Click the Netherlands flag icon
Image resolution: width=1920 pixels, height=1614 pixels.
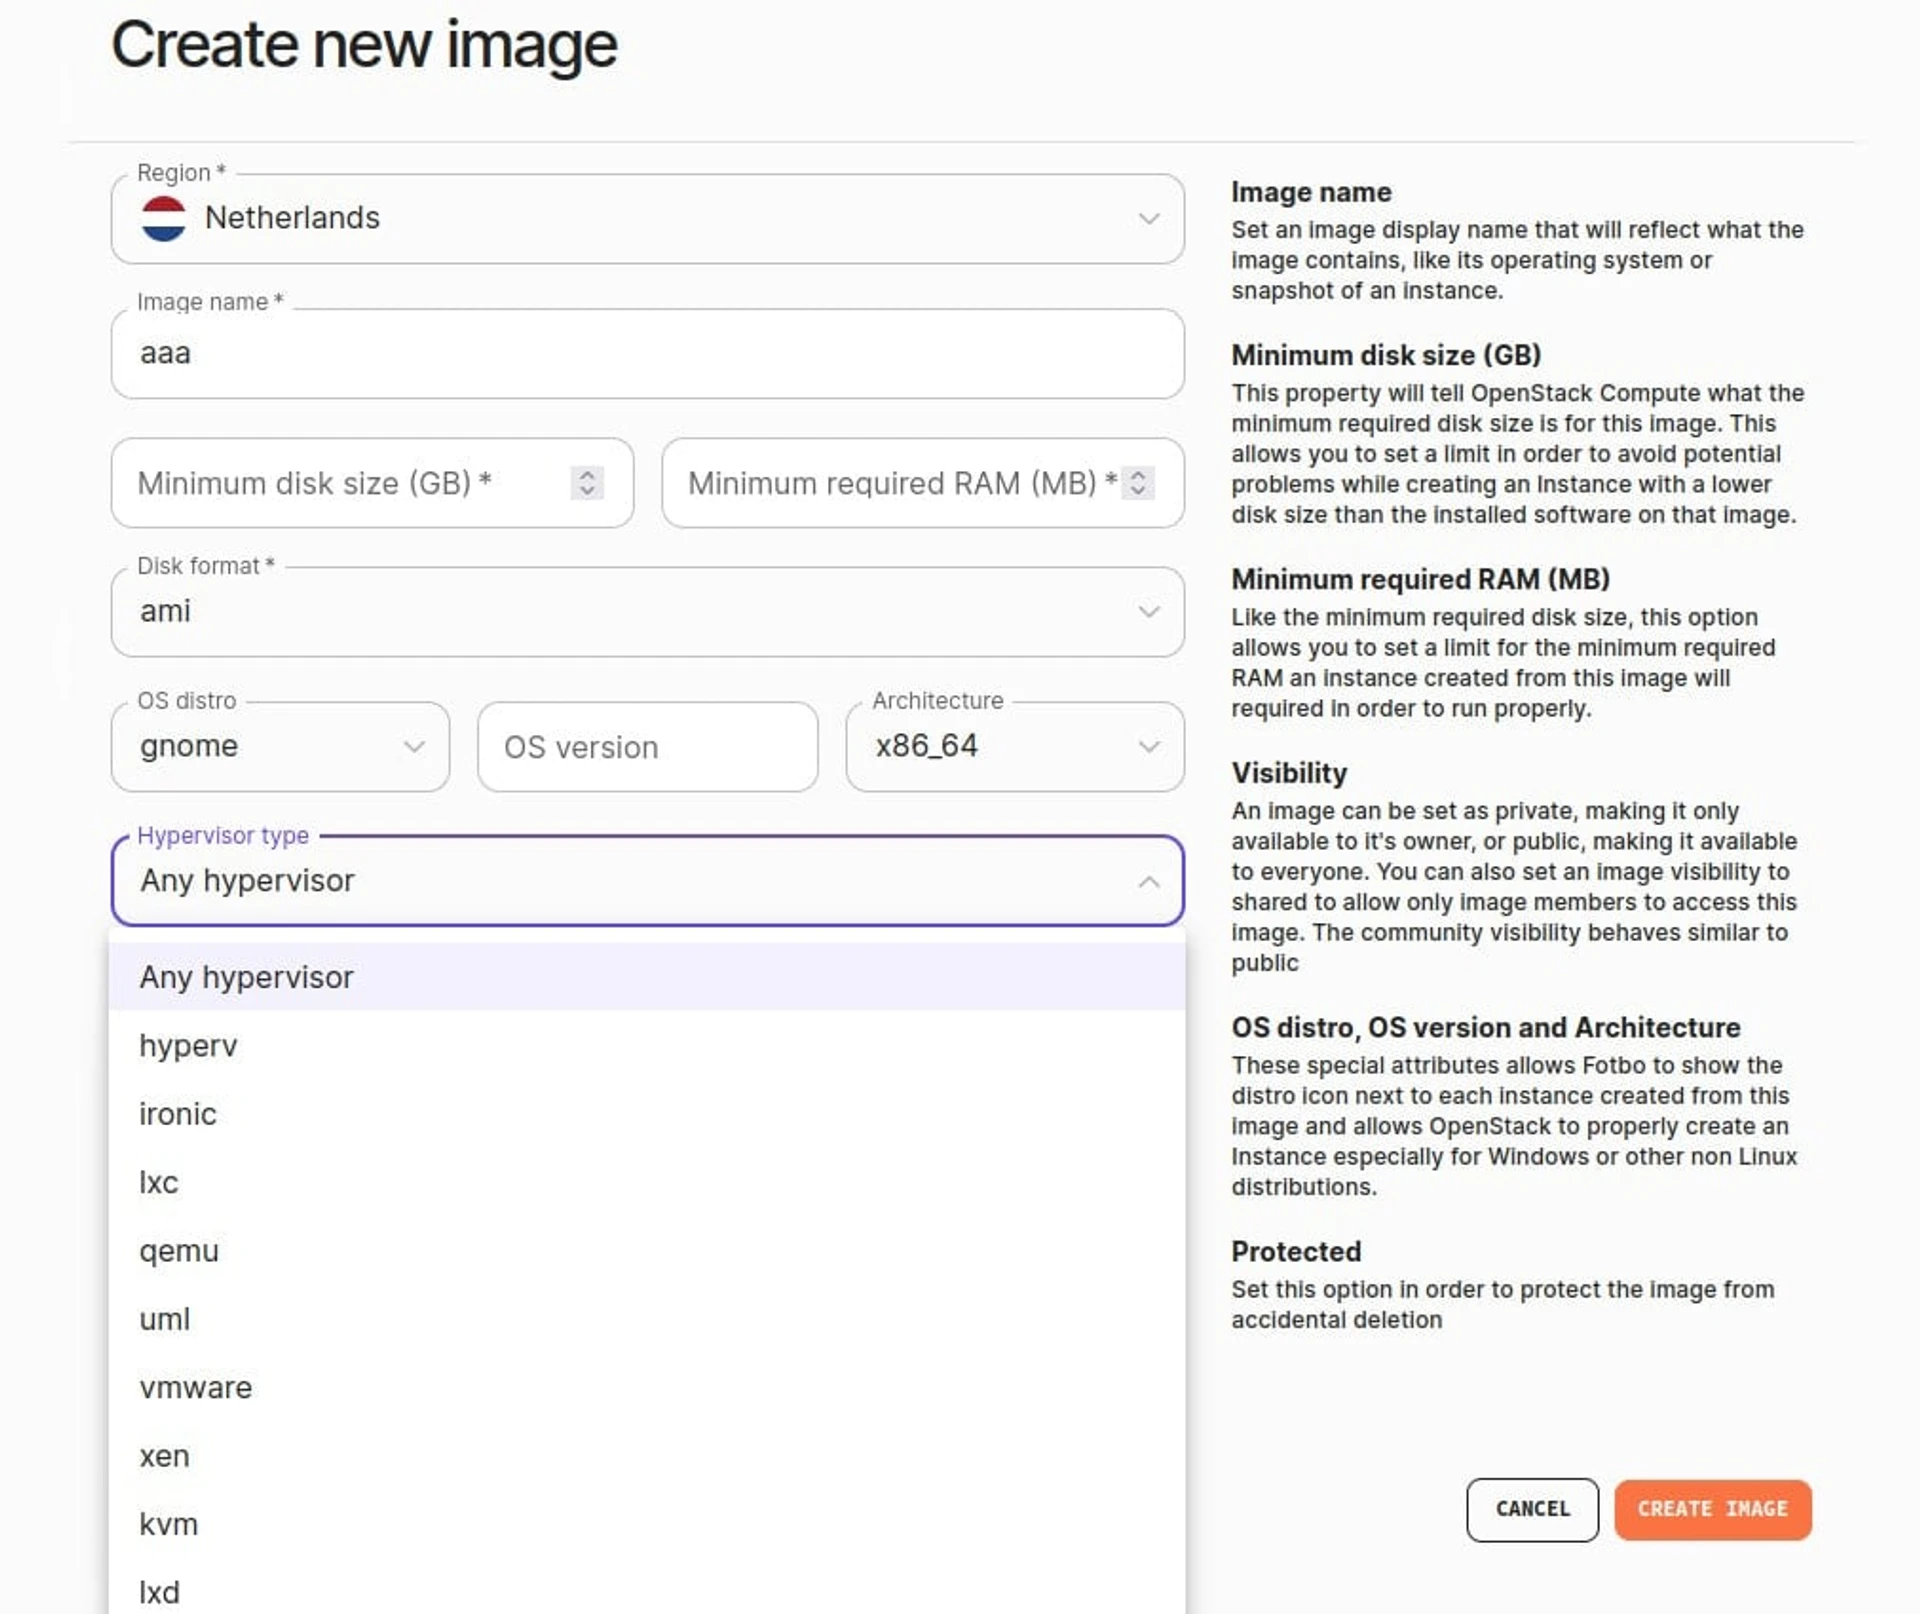(163, 218)
